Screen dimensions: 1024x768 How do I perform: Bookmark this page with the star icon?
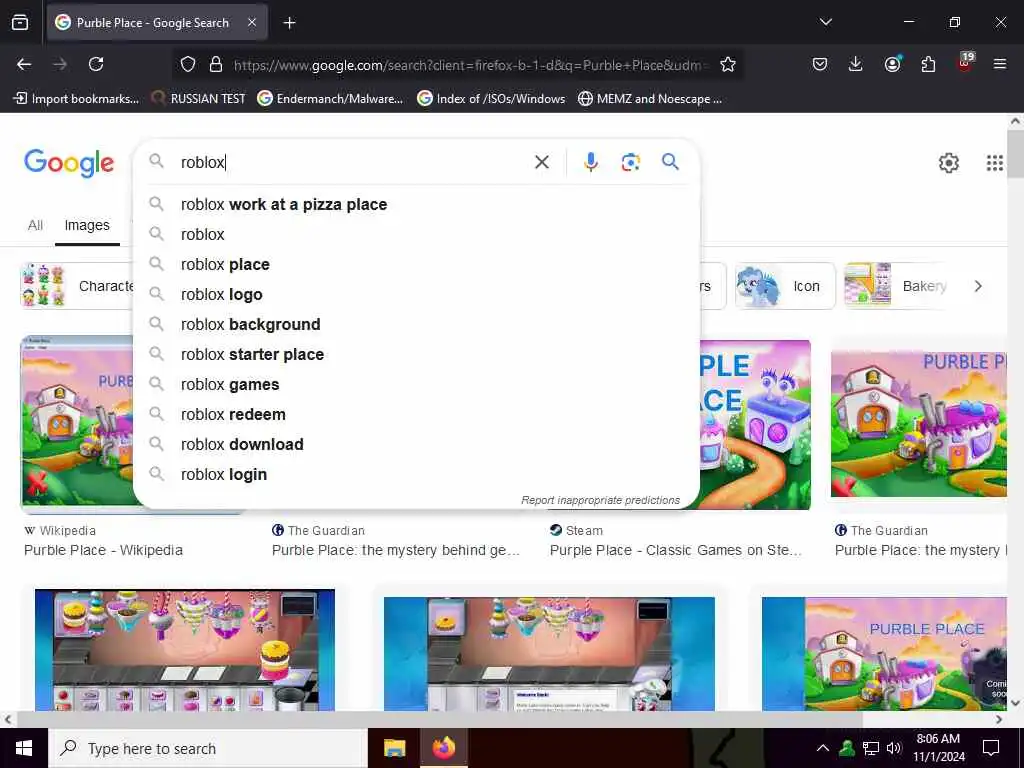pos(728,64)
